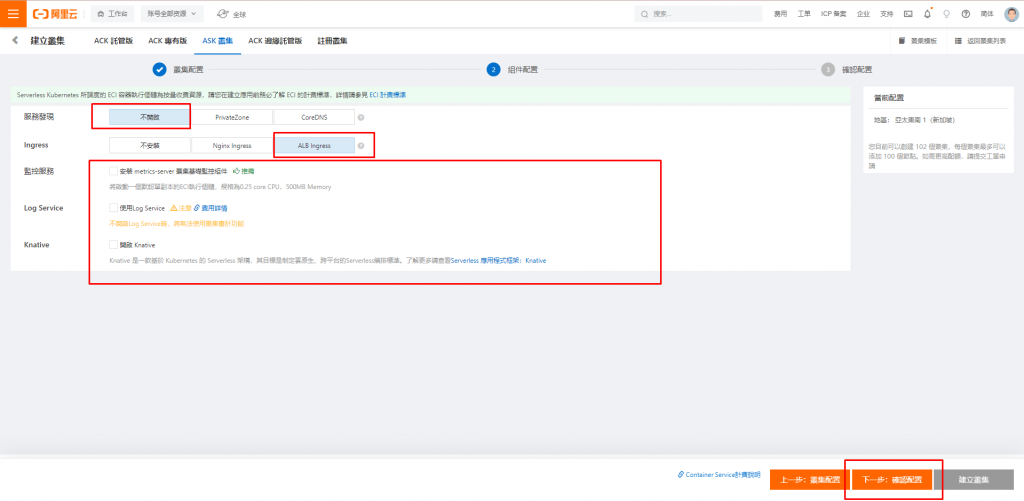Click the help icon next to CoreDNS

click(x=361, y=118)
